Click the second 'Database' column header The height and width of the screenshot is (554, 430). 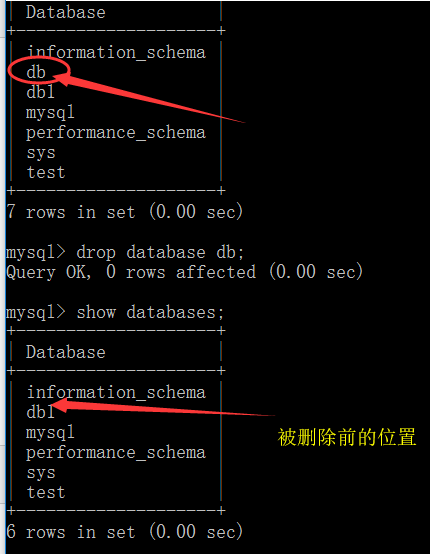tap(66, 352)
